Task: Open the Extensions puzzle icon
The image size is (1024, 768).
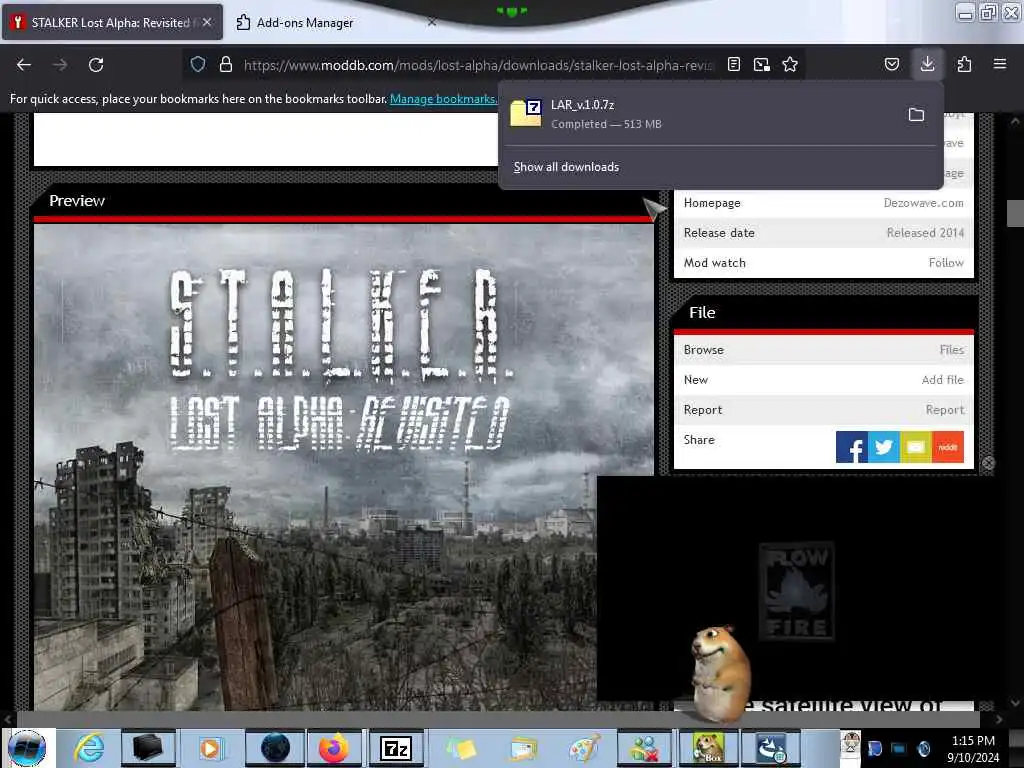Action: coord(964,64)
